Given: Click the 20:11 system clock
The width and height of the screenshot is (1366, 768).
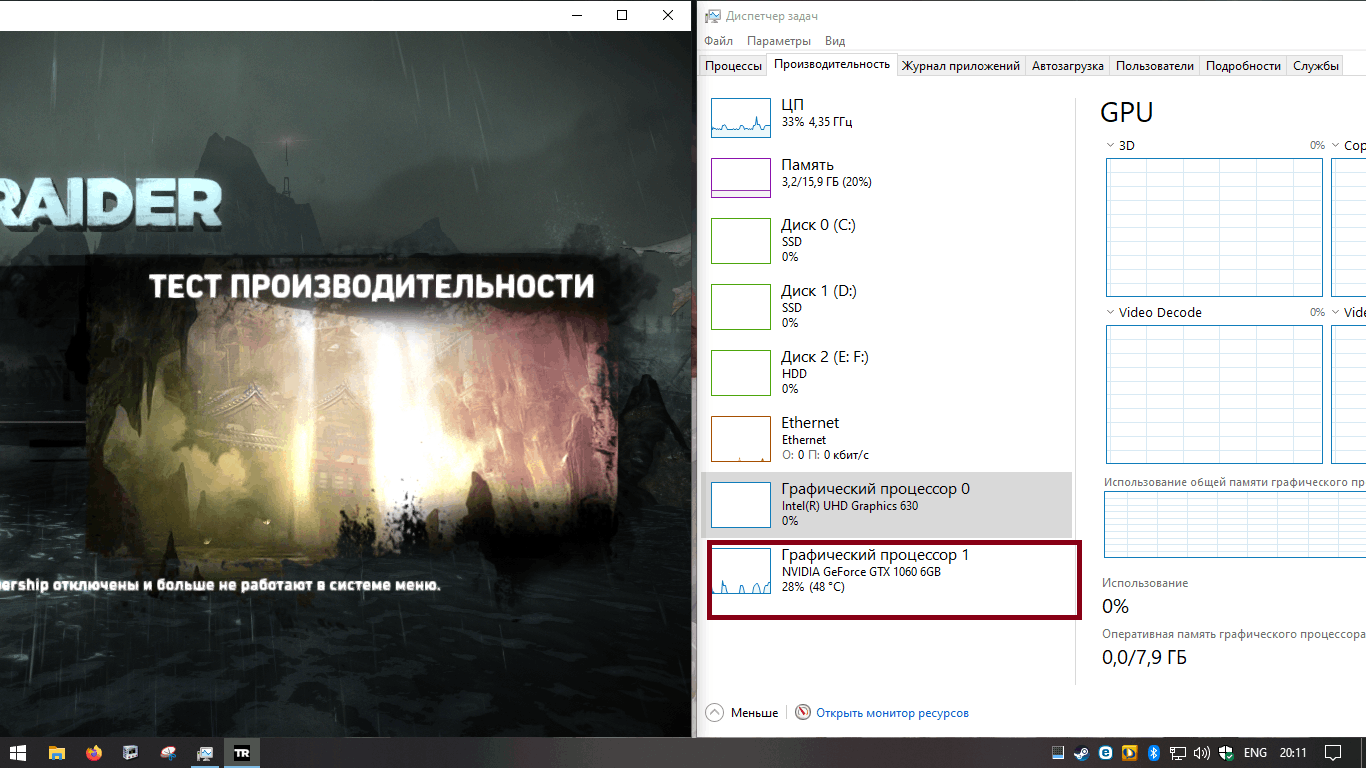Looking at the screenshot, I should click(1293, 752).
